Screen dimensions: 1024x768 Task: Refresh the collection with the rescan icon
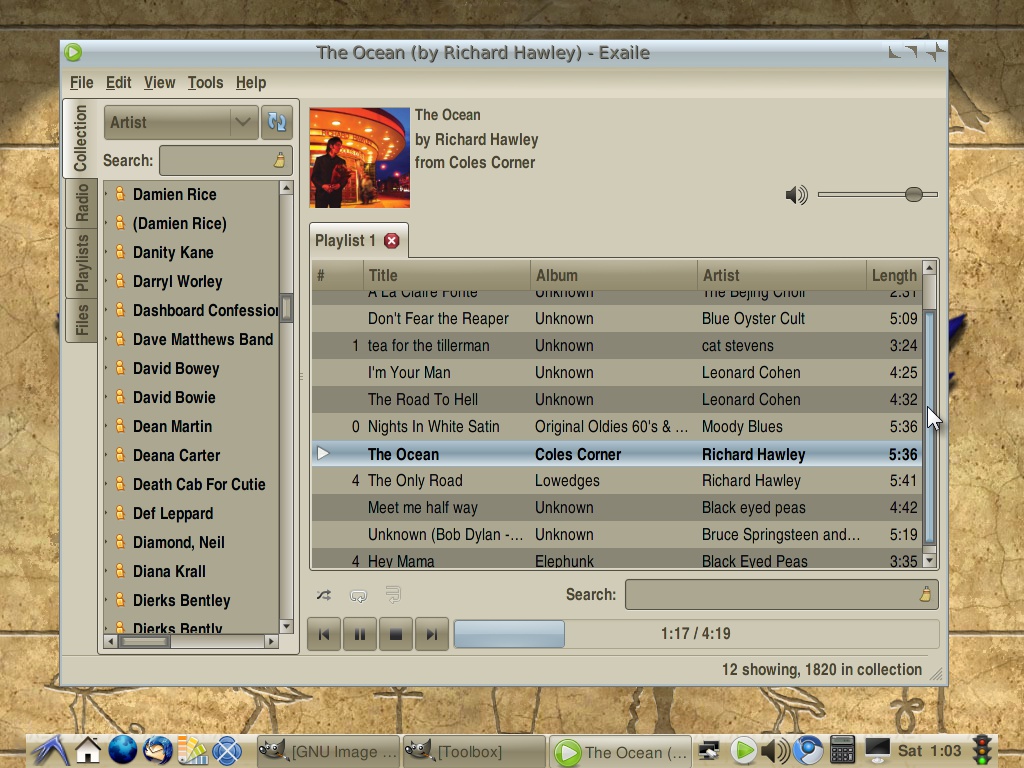click(277, 122)
